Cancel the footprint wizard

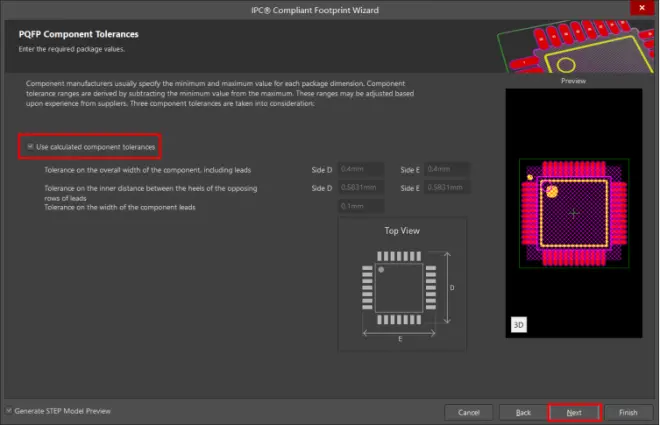(468, 412)
